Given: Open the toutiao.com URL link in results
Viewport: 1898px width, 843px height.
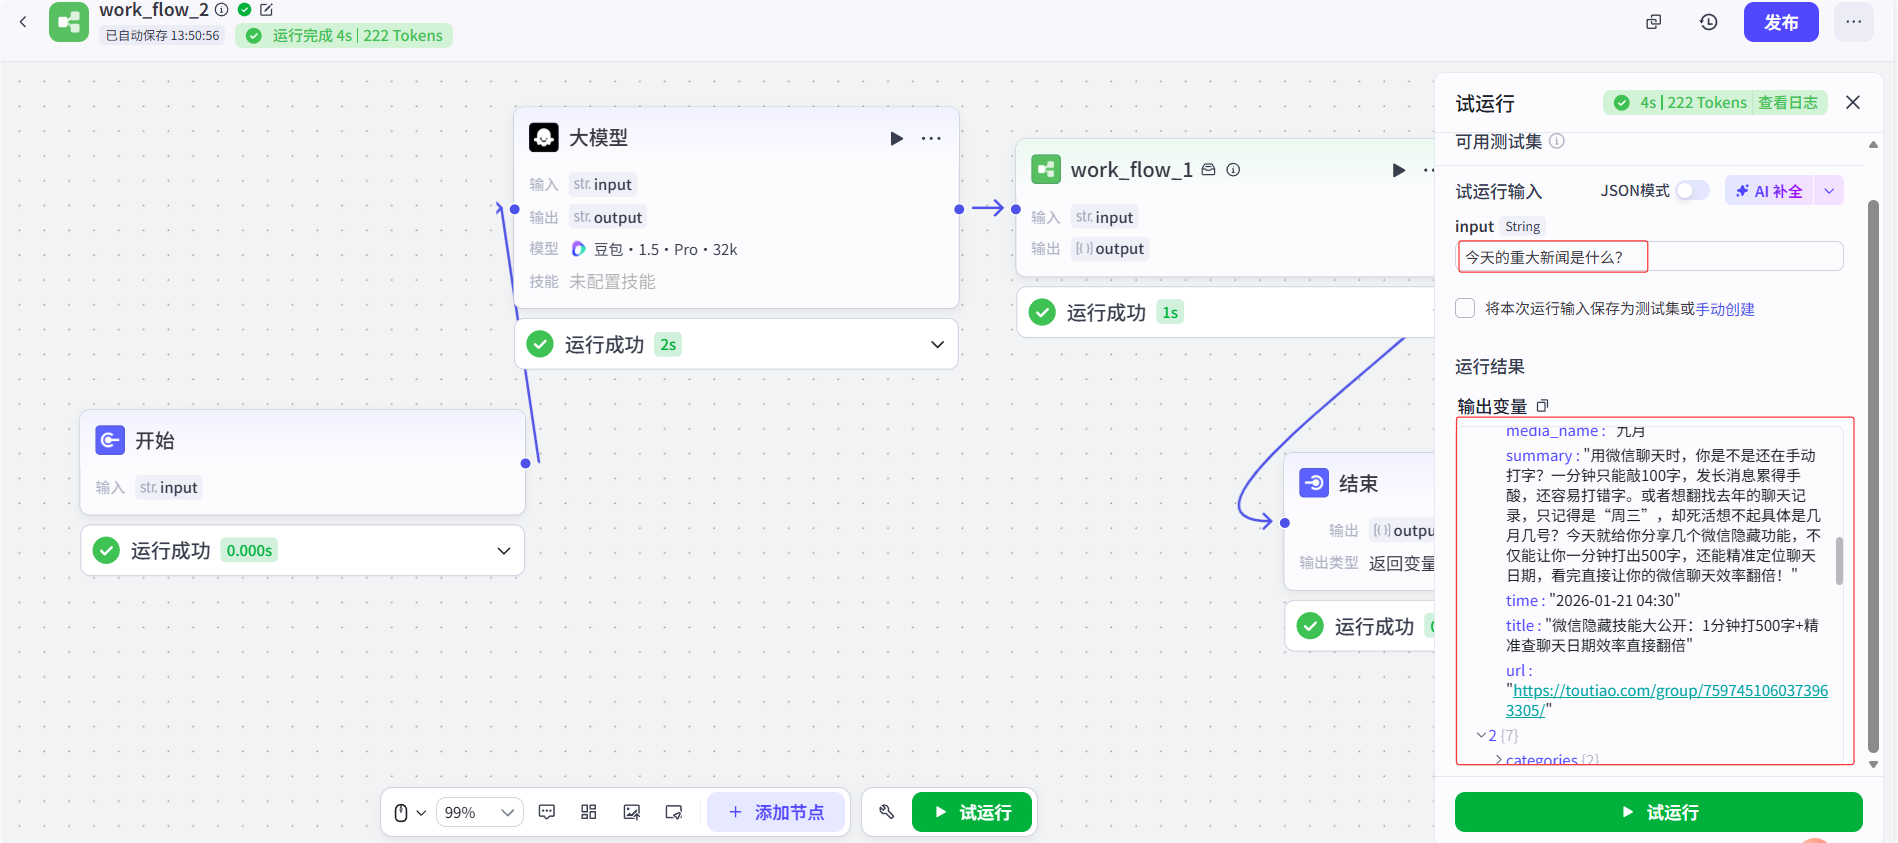Looking at the screenshot, I should click(x=1667, y=700).
